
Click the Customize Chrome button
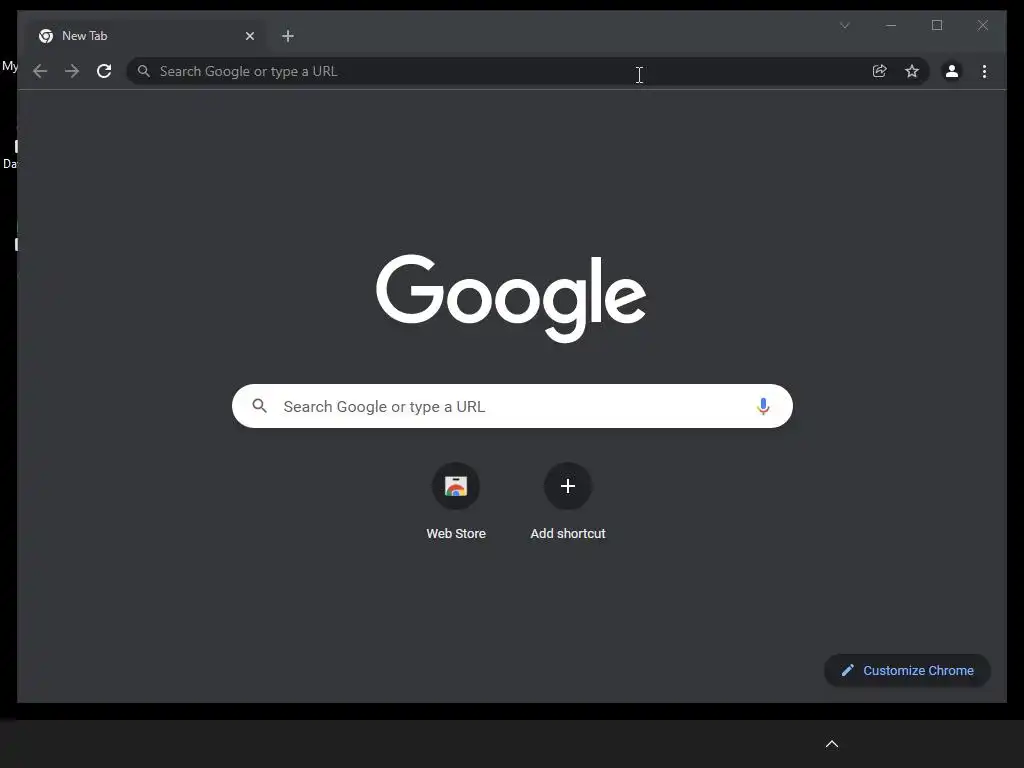[x=907, y=671]
